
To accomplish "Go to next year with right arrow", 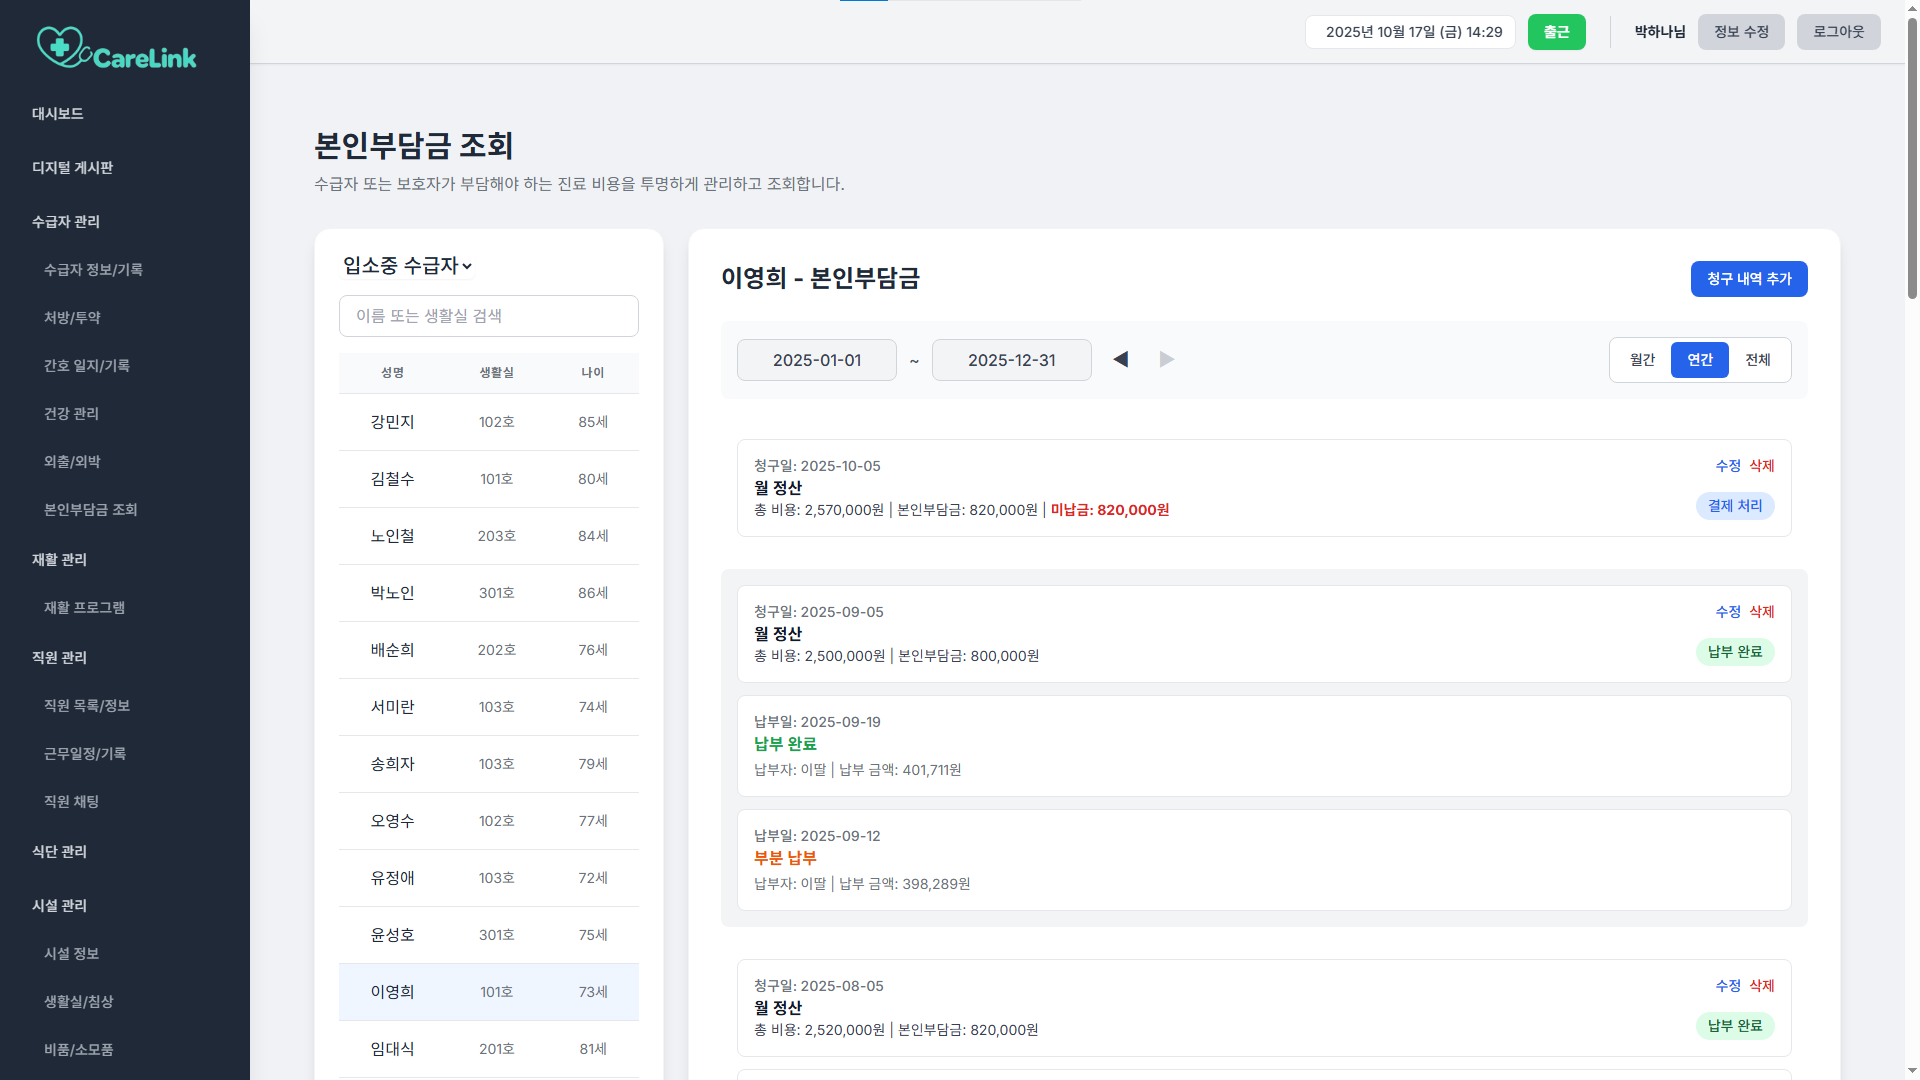I will [x=1167, y=359].
